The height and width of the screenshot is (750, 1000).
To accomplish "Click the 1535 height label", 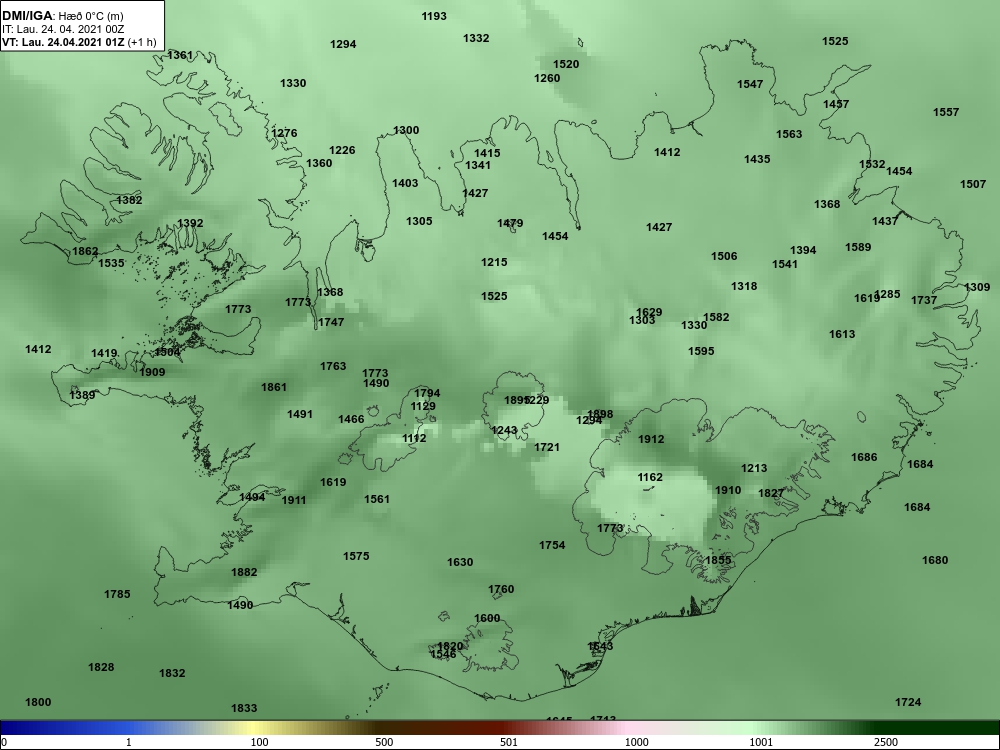I will (x=112, y=263).
